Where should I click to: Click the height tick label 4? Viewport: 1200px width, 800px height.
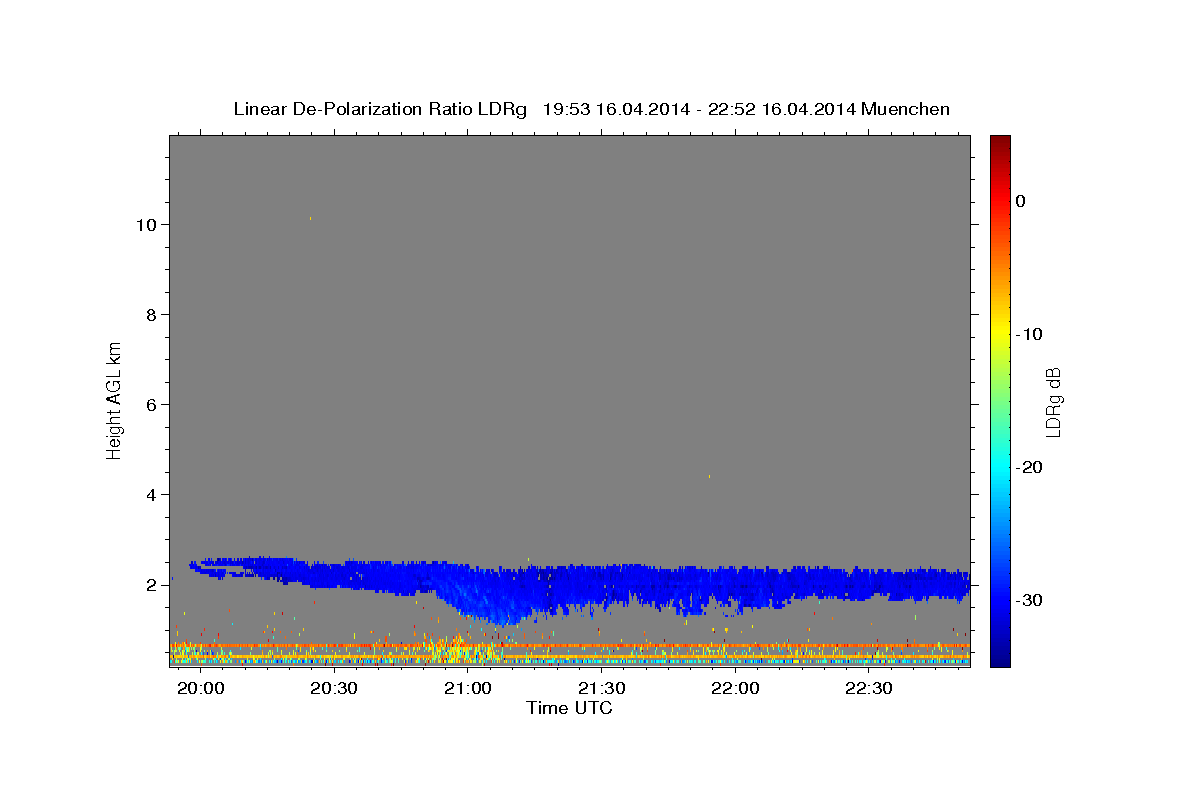149,495
